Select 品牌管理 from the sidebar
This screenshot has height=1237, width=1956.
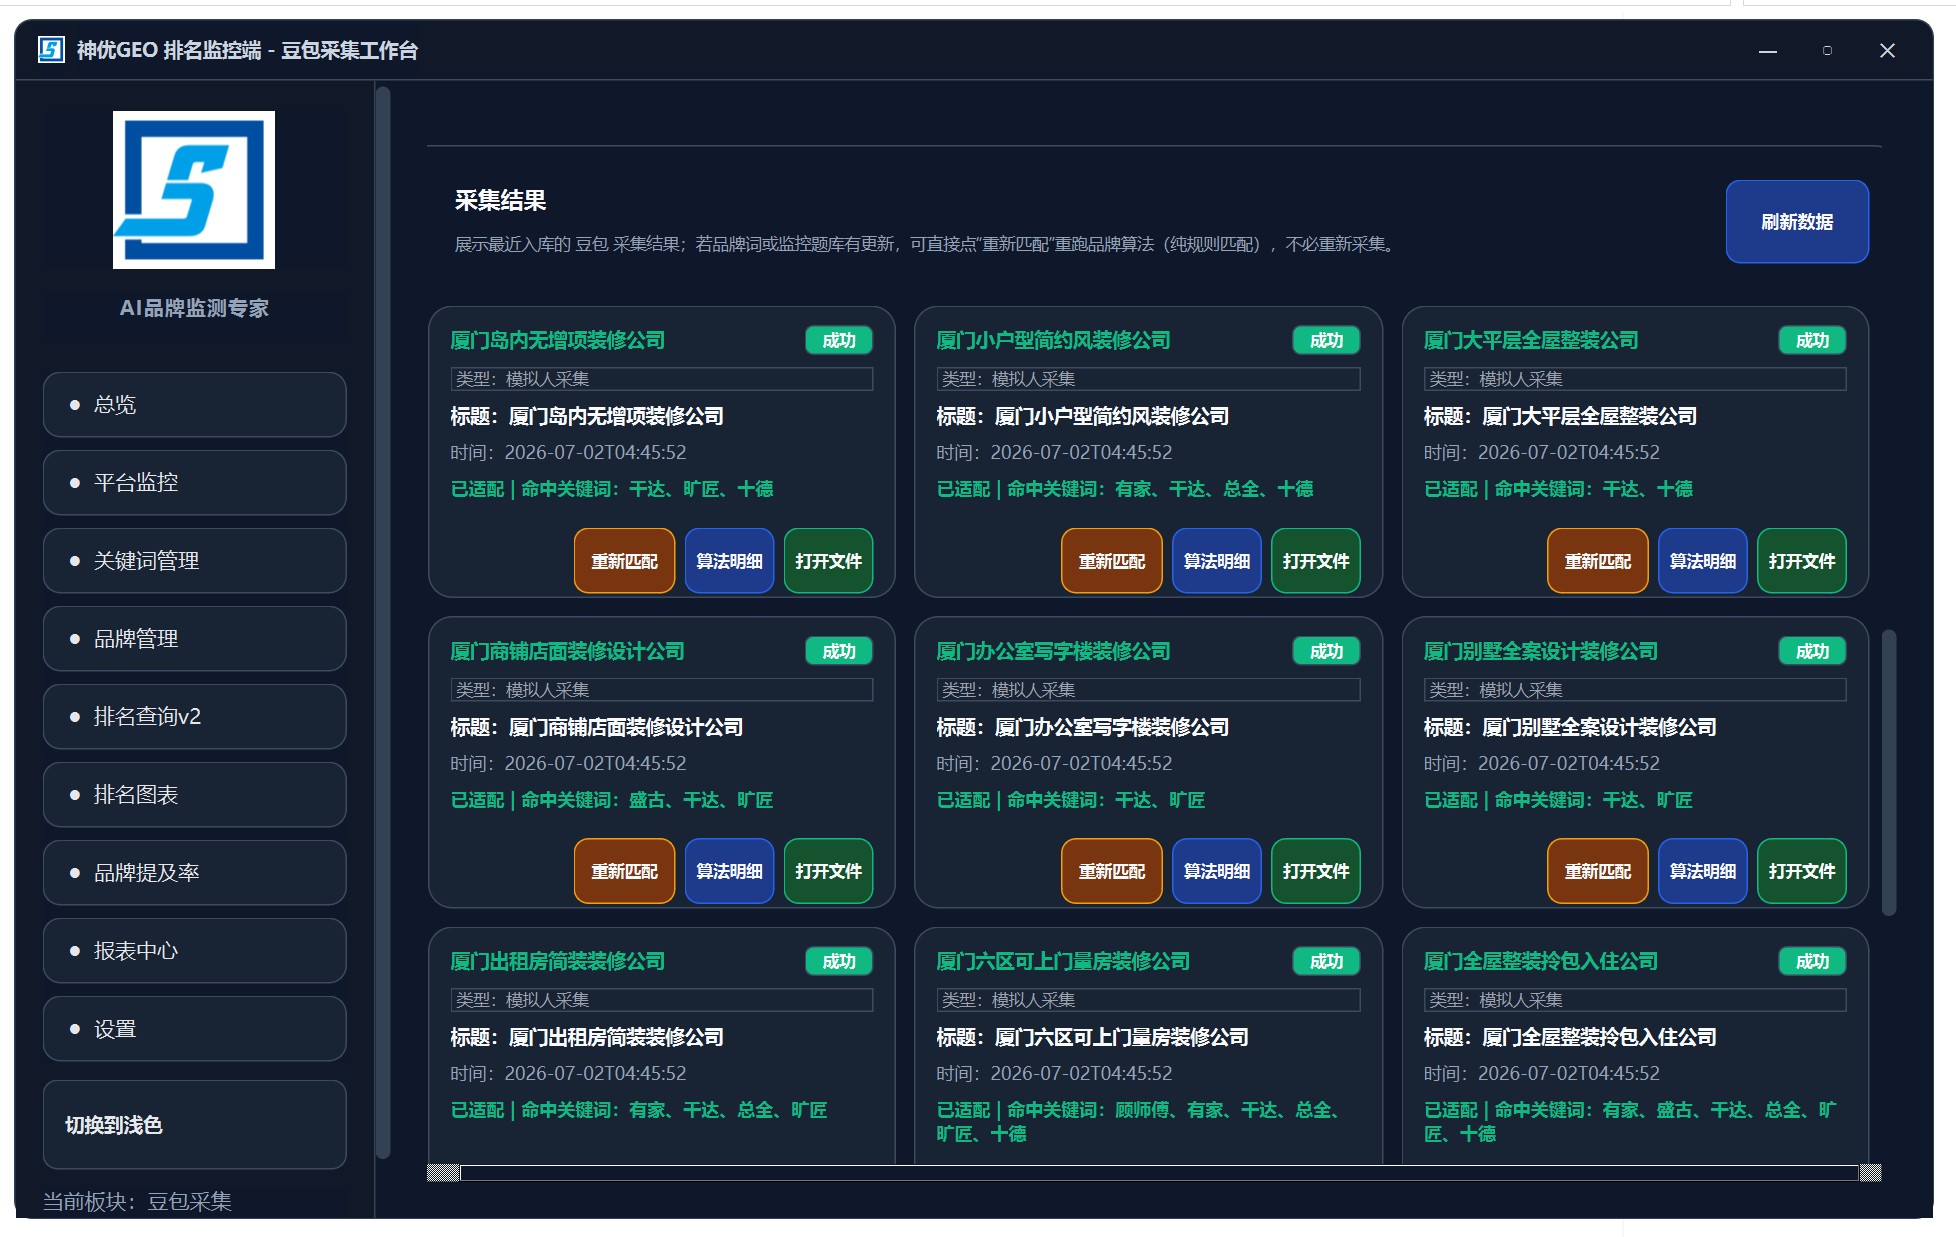(x=195, y=638)
